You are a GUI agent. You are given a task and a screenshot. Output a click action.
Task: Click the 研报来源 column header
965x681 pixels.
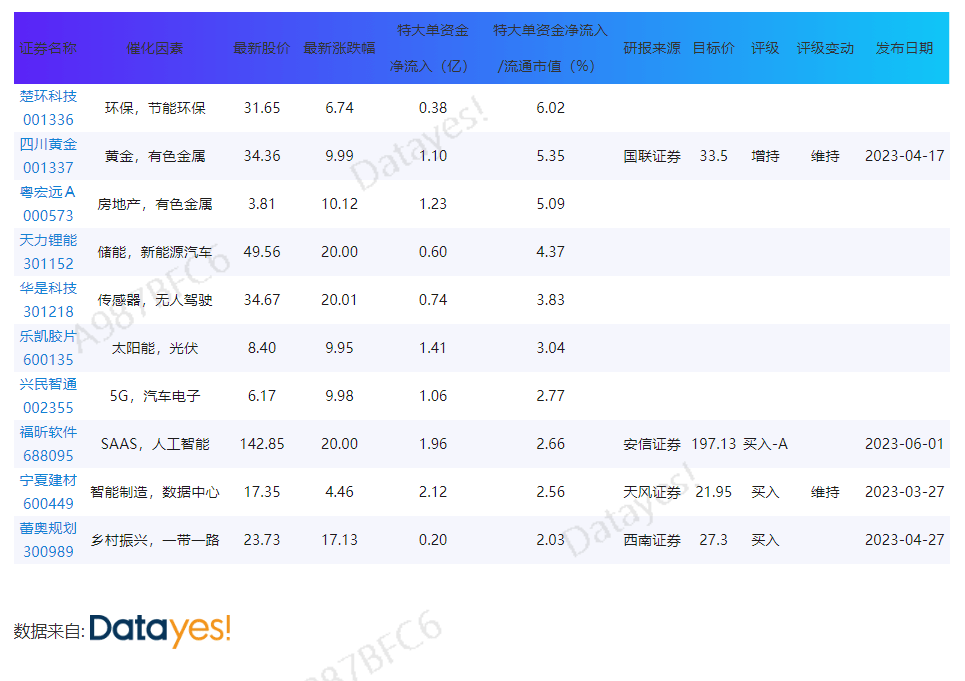click(652, 48)
